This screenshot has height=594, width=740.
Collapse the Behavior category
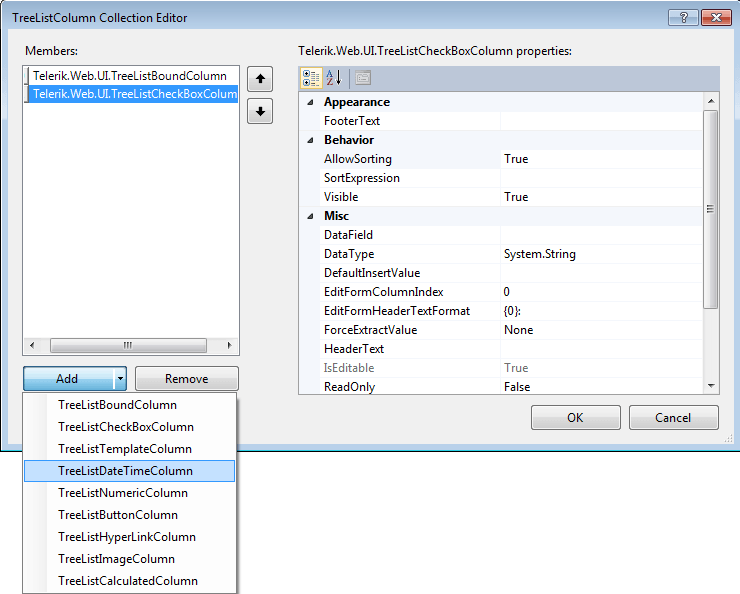click(x=310, y=140)
